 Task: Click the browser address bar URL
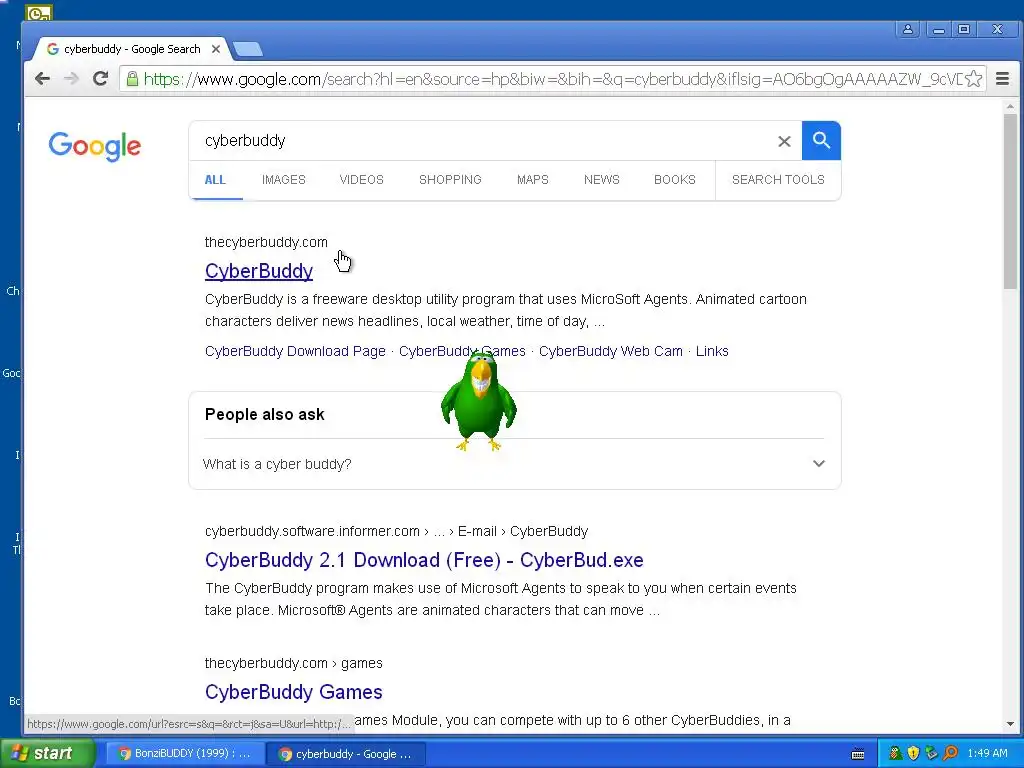(x=552, y=80)
